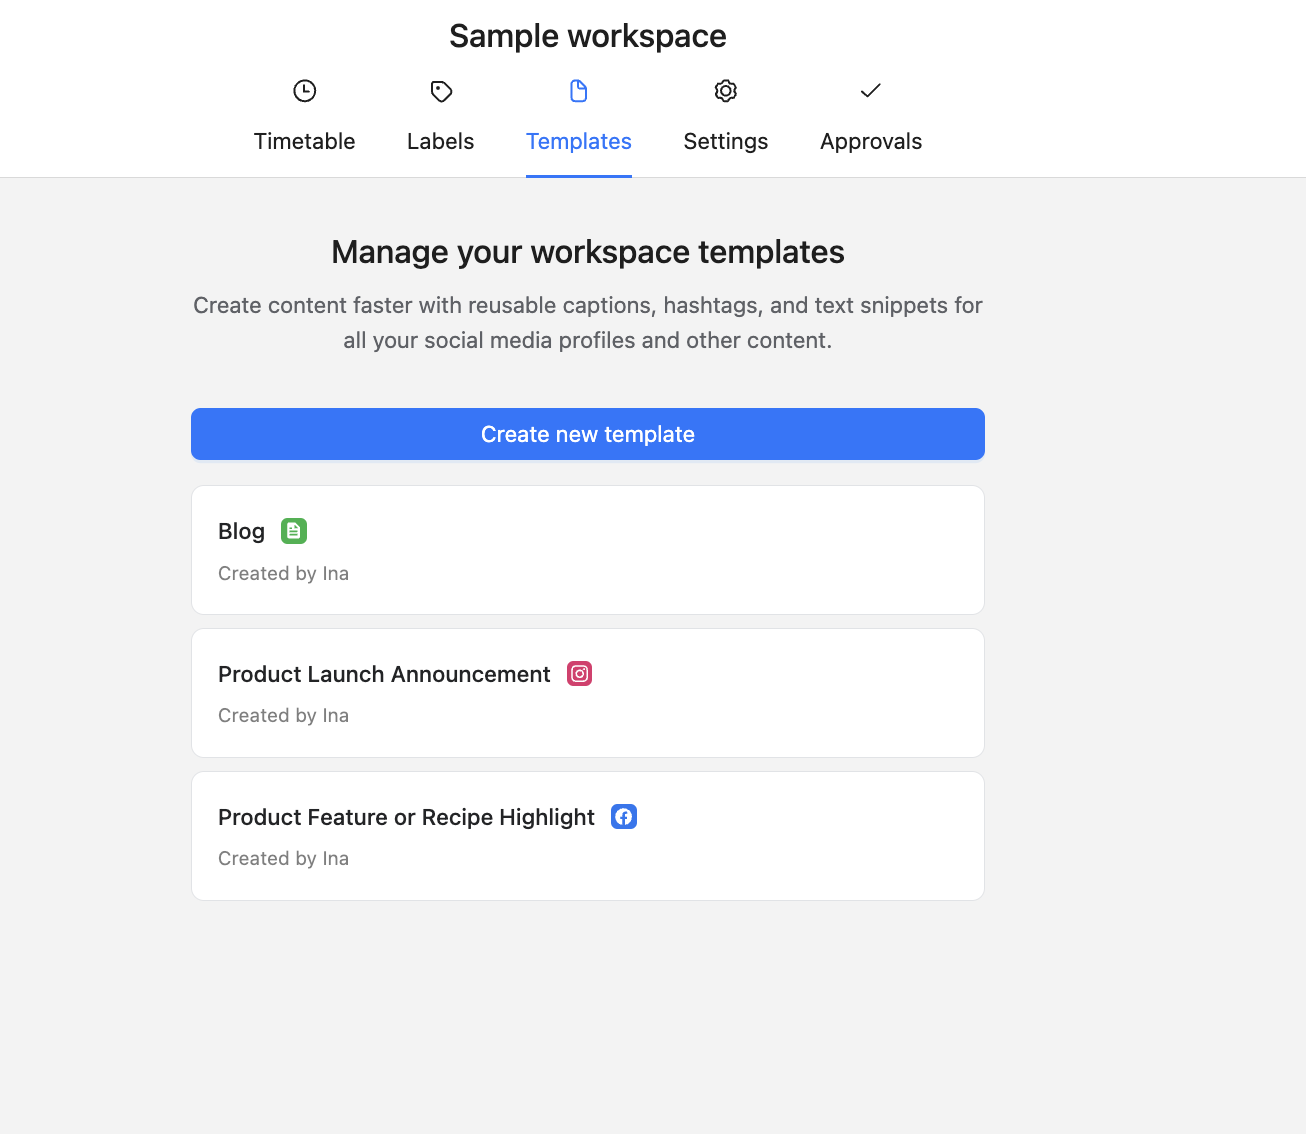Open the Labels tab text

pyautogui.click(x=441, y=141)
